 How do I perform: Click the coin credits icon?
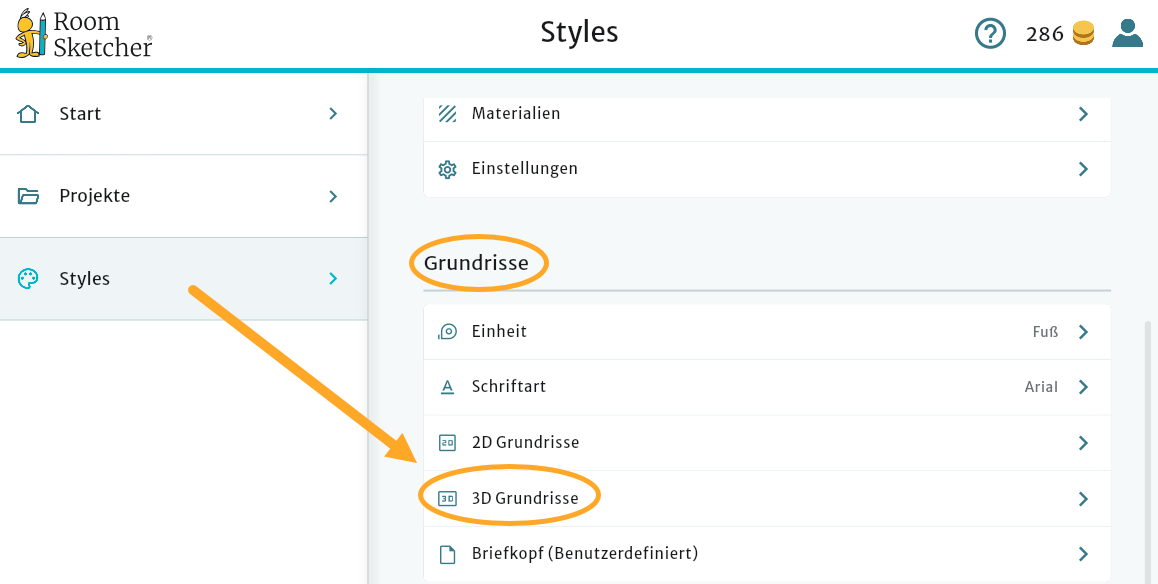pos(1083,33)
